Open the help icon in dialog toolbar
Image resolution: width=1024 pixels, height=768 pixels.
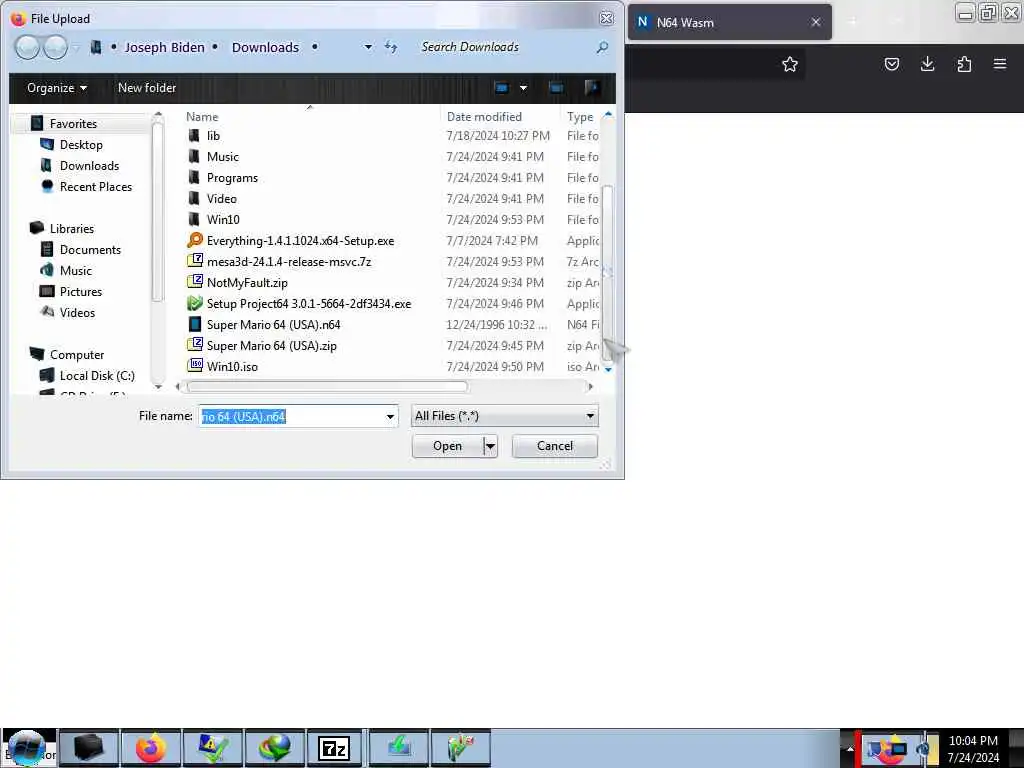click(592, 88)
